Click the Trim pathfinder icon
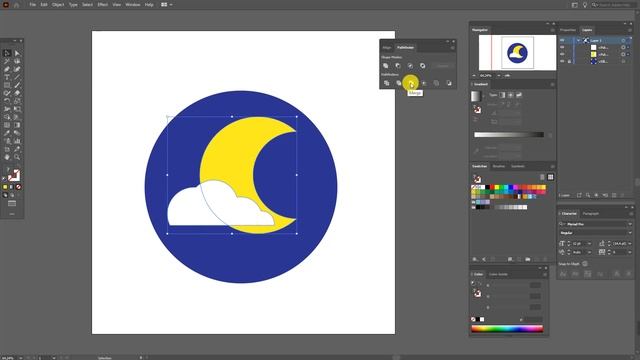 point(399,83)
